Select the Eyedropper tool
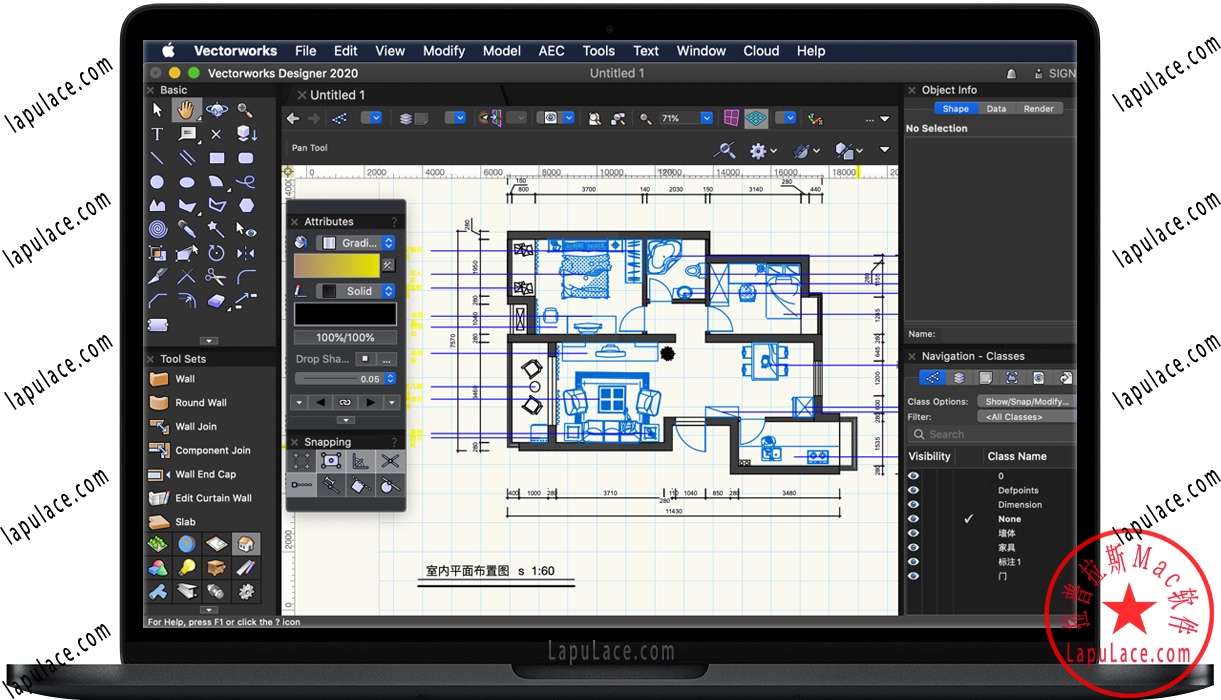The image size is (1221, 700). [186, 230]
